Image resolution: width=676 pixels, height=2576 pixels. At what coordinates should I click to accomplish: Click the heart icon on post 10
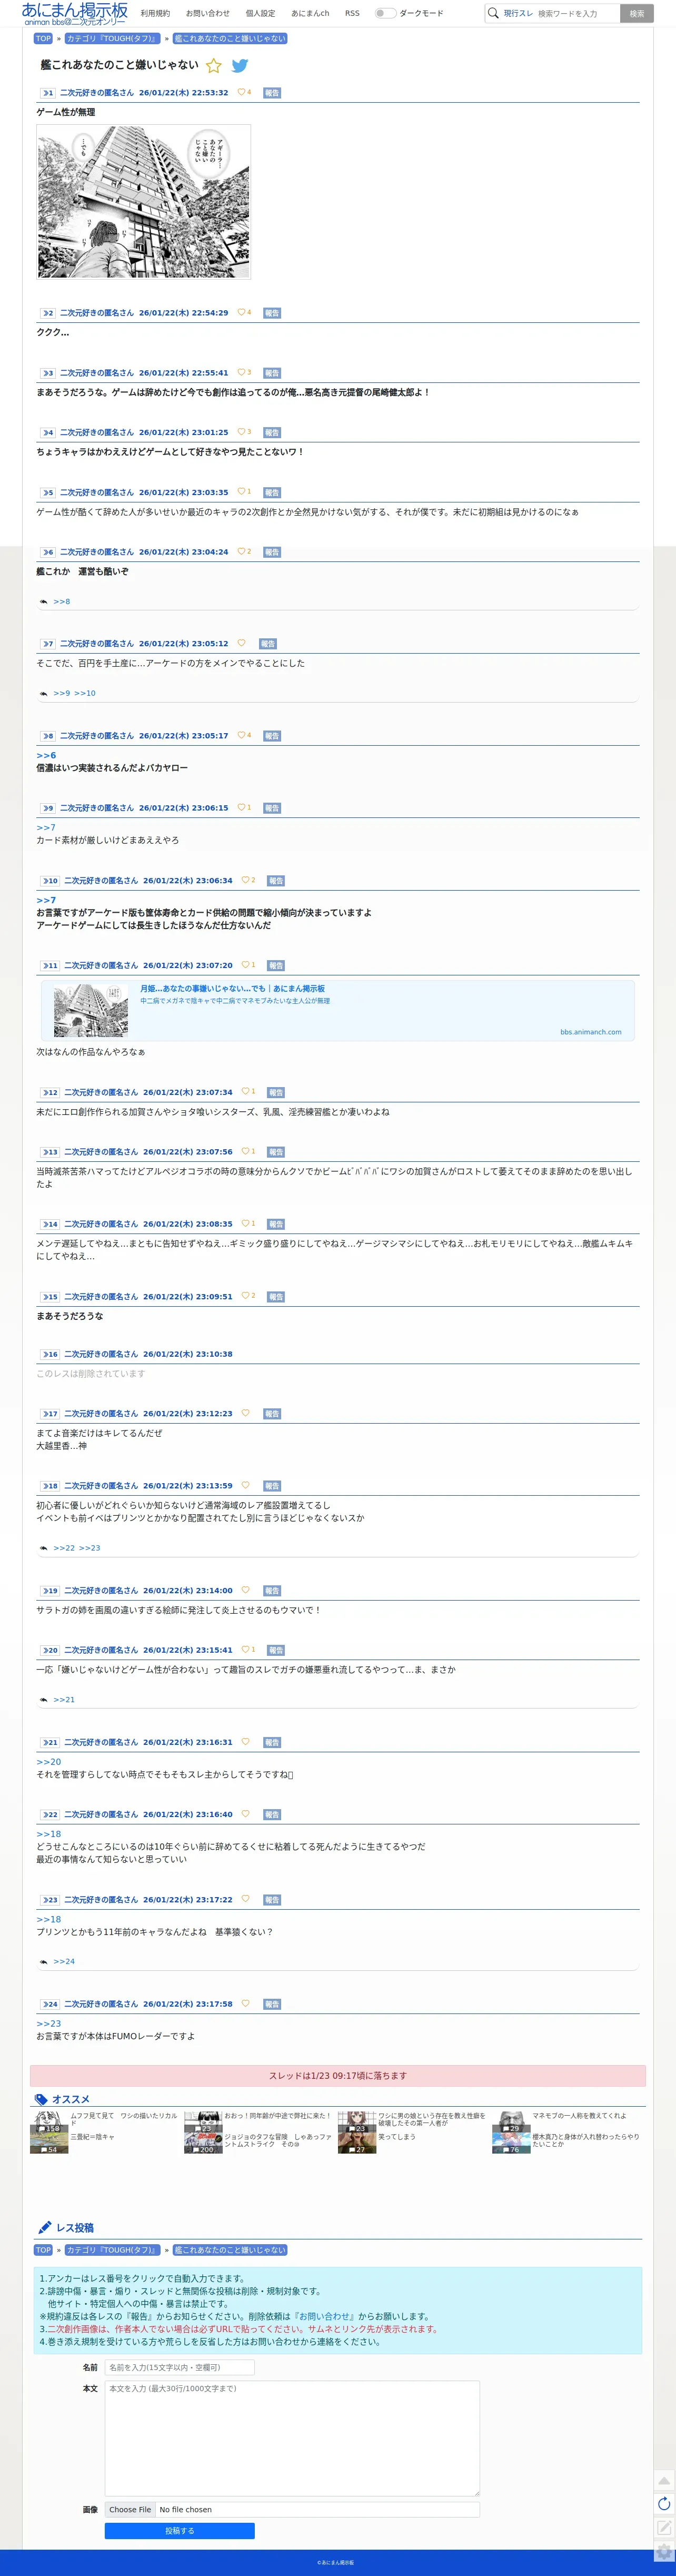point(245,880)
